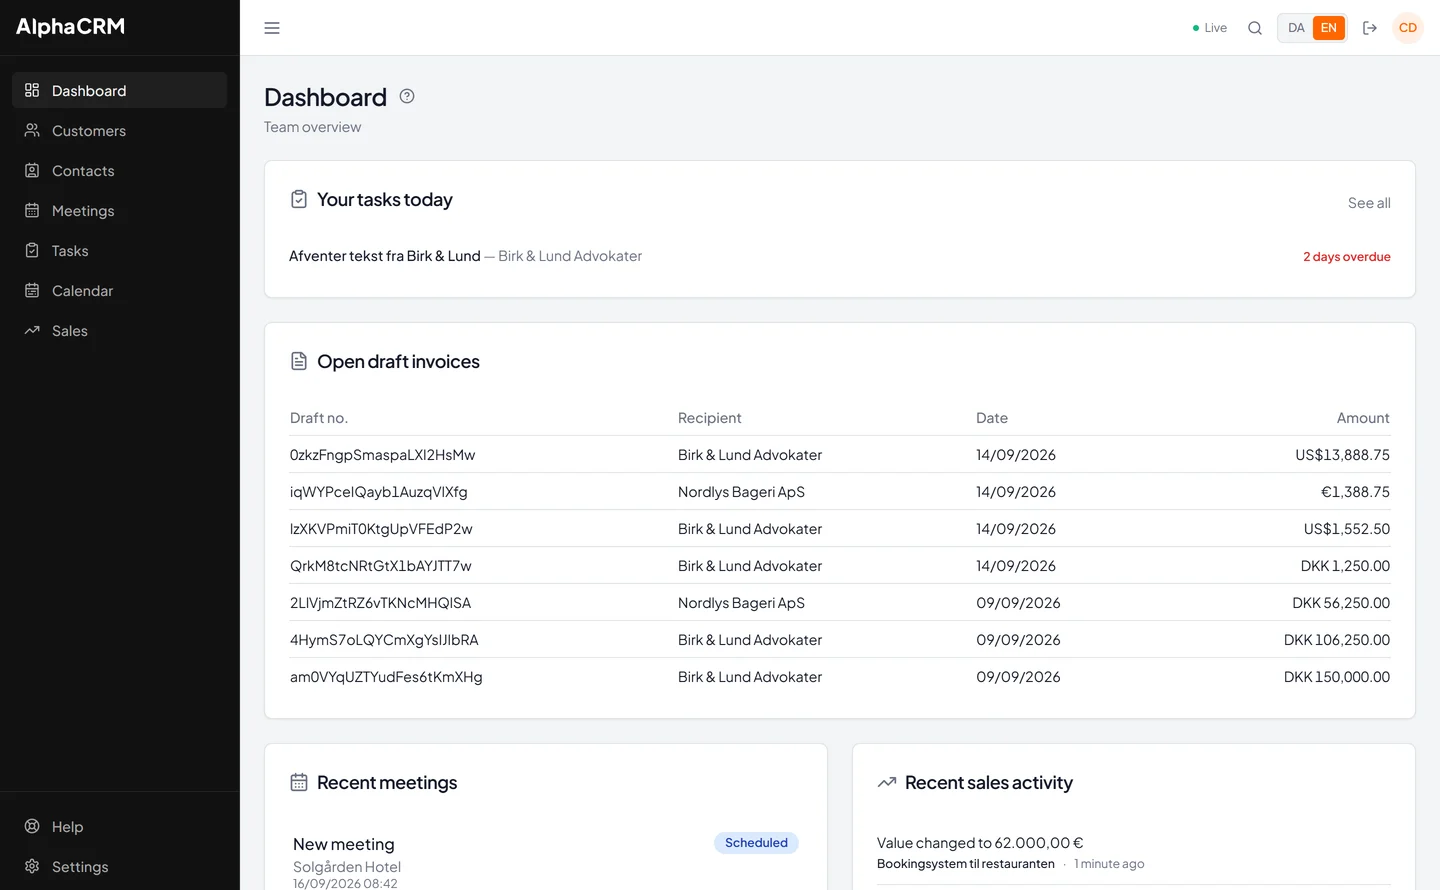Click the Scheduled status badge
Viewport: 1440px width, 890px height.
pyautogui.click(x=756, y=843)
